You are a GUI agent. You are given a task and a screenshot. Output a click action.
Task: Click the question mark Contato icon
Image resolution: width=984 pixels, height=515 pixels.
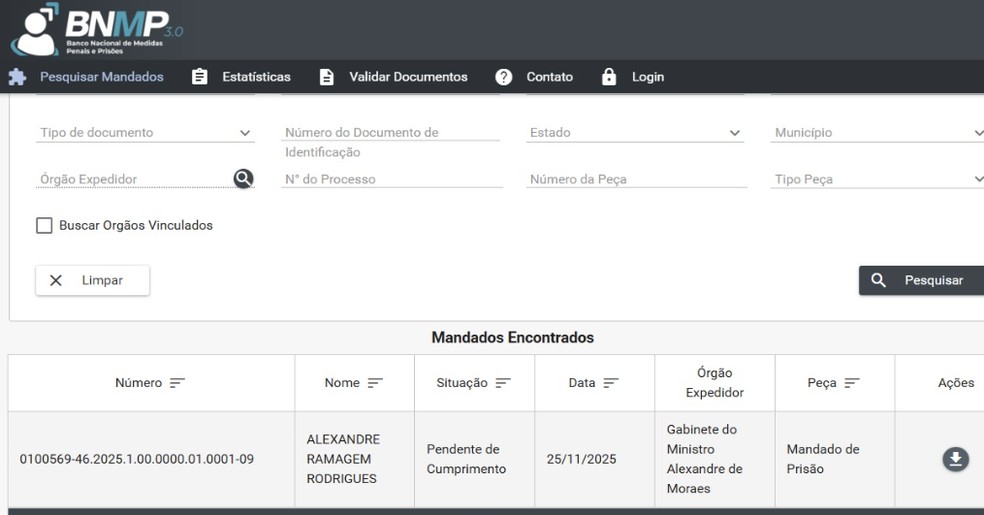click(x=504, y=77)
